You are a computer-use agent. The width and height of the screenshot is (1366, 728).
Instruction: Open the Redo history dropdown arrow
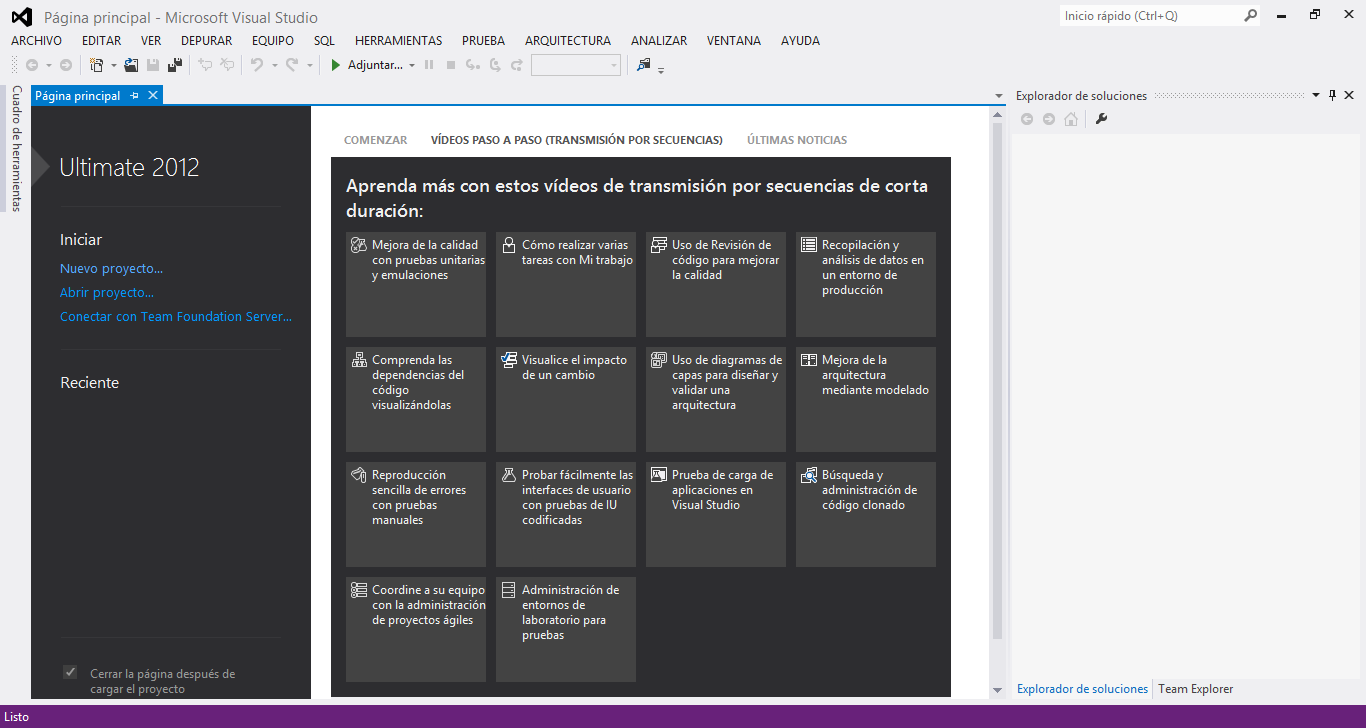pyautogui.click(x=310, y=66)
